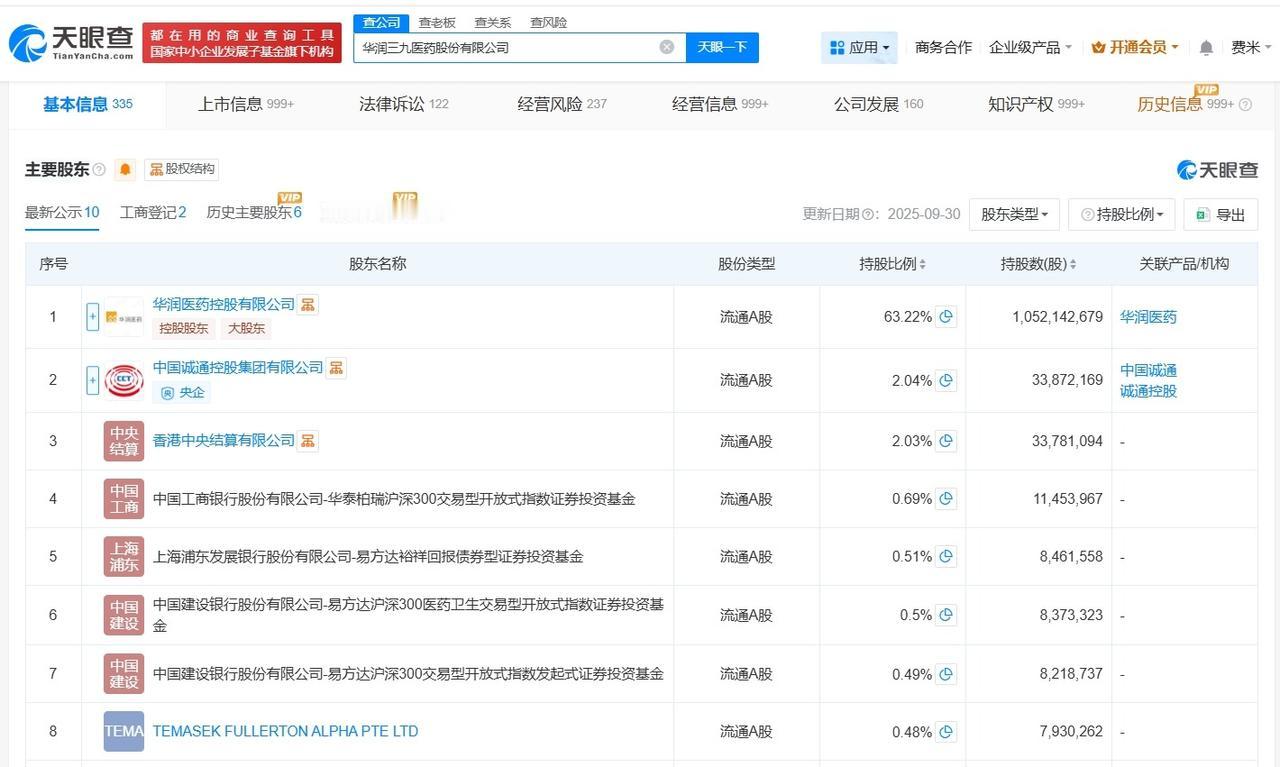
Task: Click the orange alert bell beside 主要股东
Action: pos(125,169)
